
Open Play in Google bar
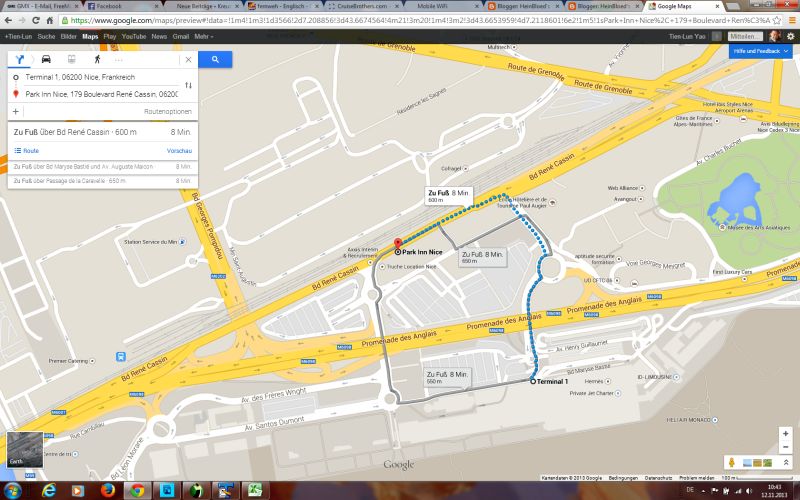pyautogui.click(x=110, y=37)
